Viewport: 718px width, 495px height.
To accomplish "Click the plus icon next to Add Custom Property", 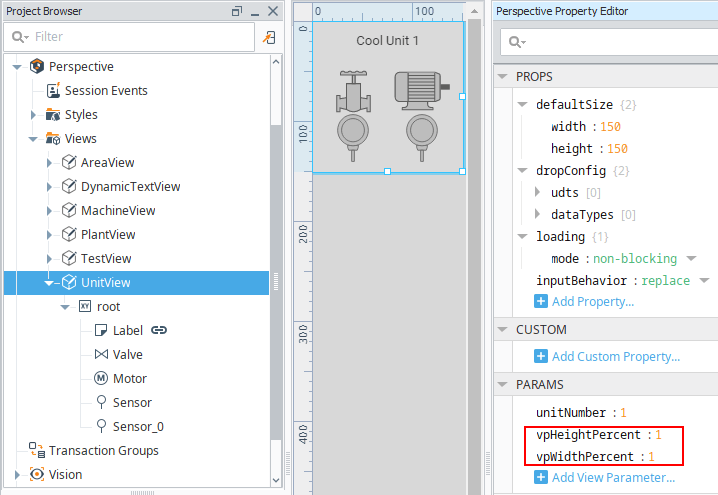I will click(541, 356).
